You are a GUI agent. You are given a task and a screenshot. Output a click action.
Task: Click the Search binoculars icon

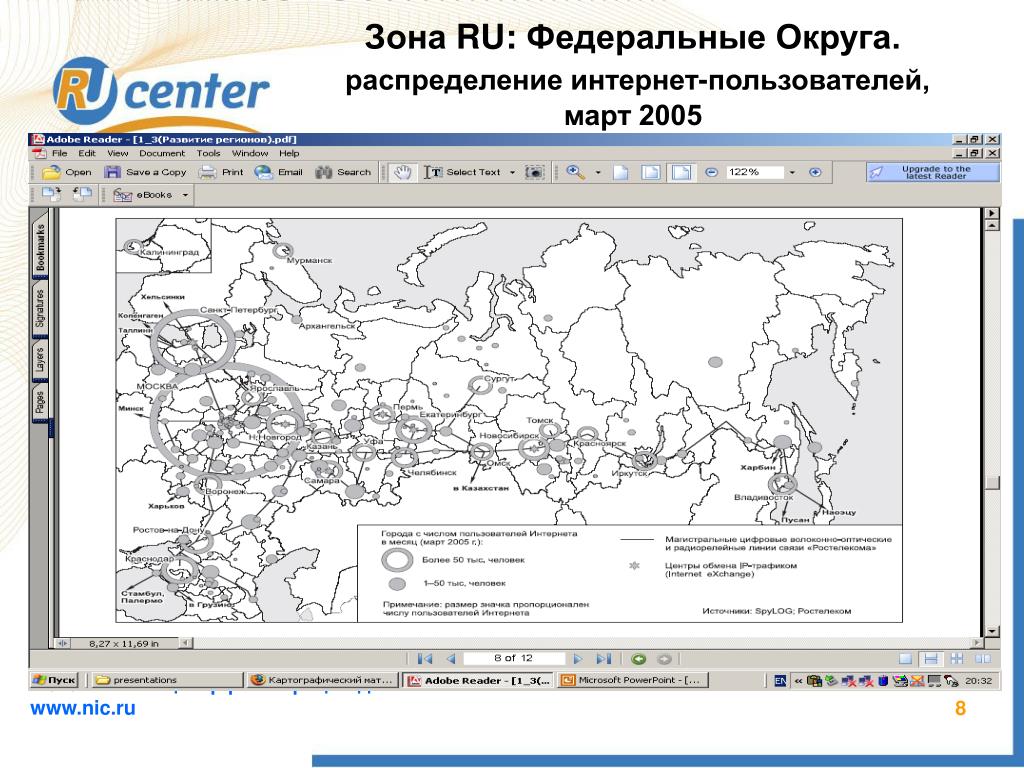[324, 172]
